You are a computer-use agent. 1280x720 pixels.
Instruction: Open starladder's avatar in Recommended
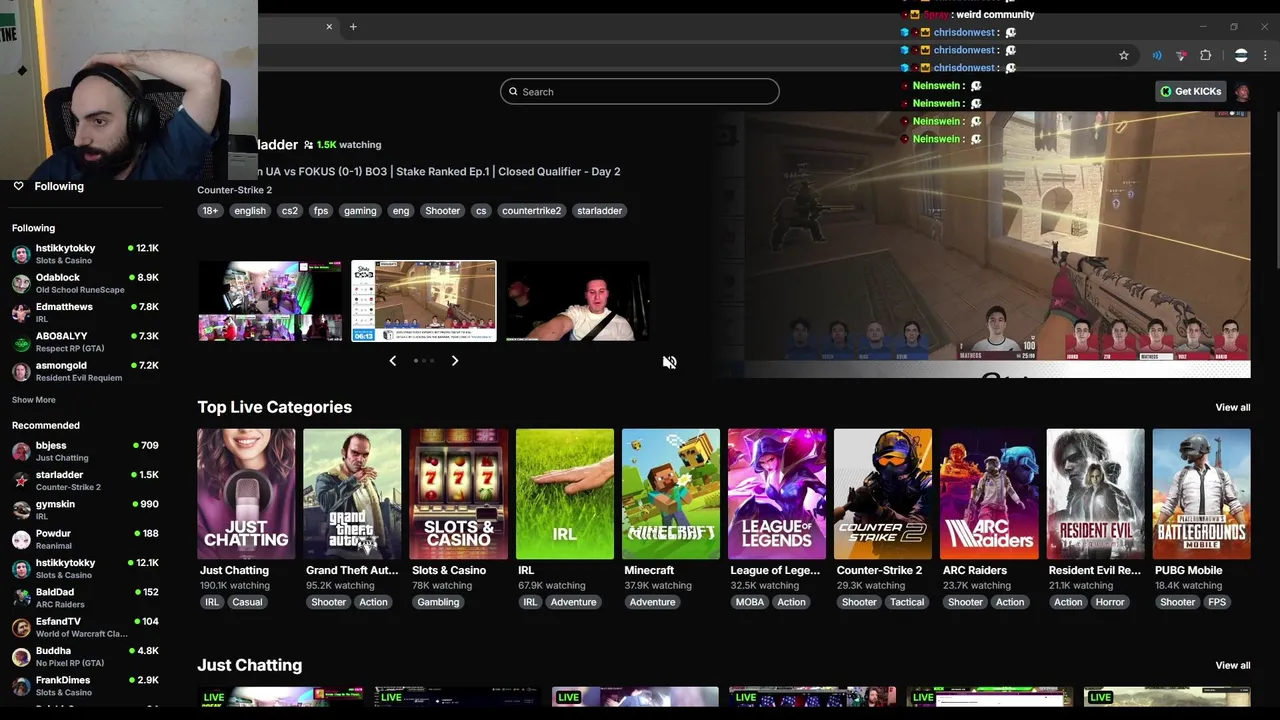21,480
